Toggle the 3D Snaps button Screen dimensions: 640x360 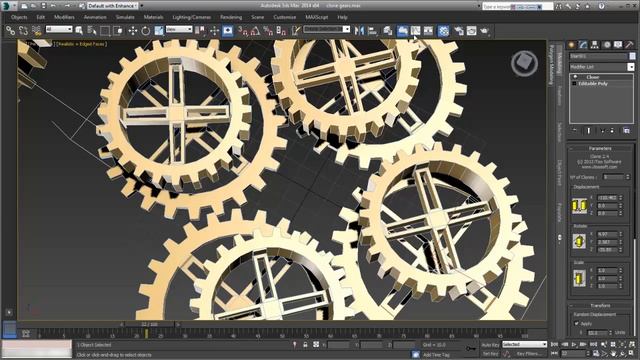[243, 31]
